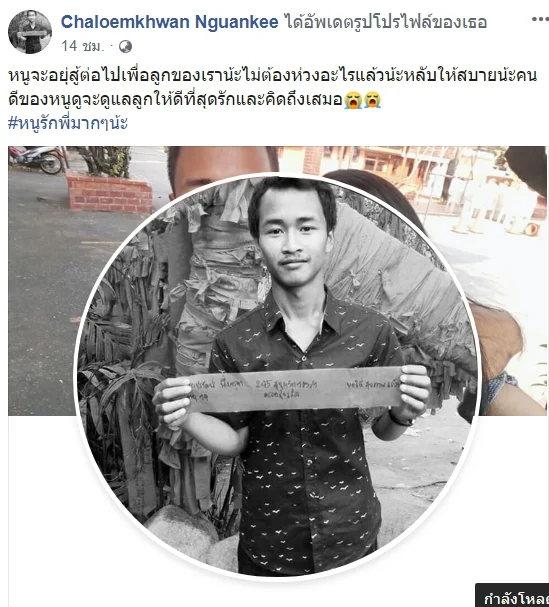Click the "กำลังโหลด" loading label
The width and height of the screenshot is (549, 607).
tap(516, 599)
